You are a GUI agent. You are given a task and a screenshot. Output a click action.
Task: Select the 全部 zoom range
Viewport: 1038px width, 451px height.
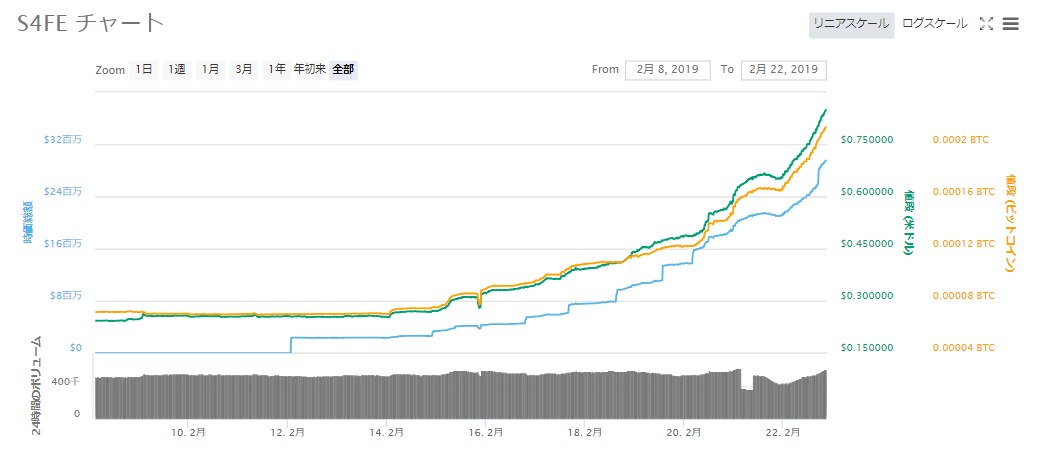click(x=343, y=70)
